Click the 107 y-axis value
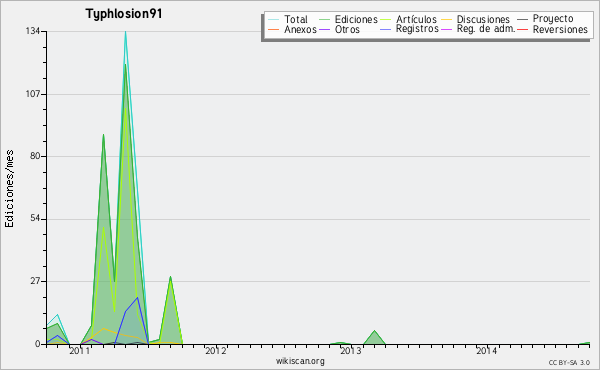Screen dimensions: 600x370 [33, 94]
